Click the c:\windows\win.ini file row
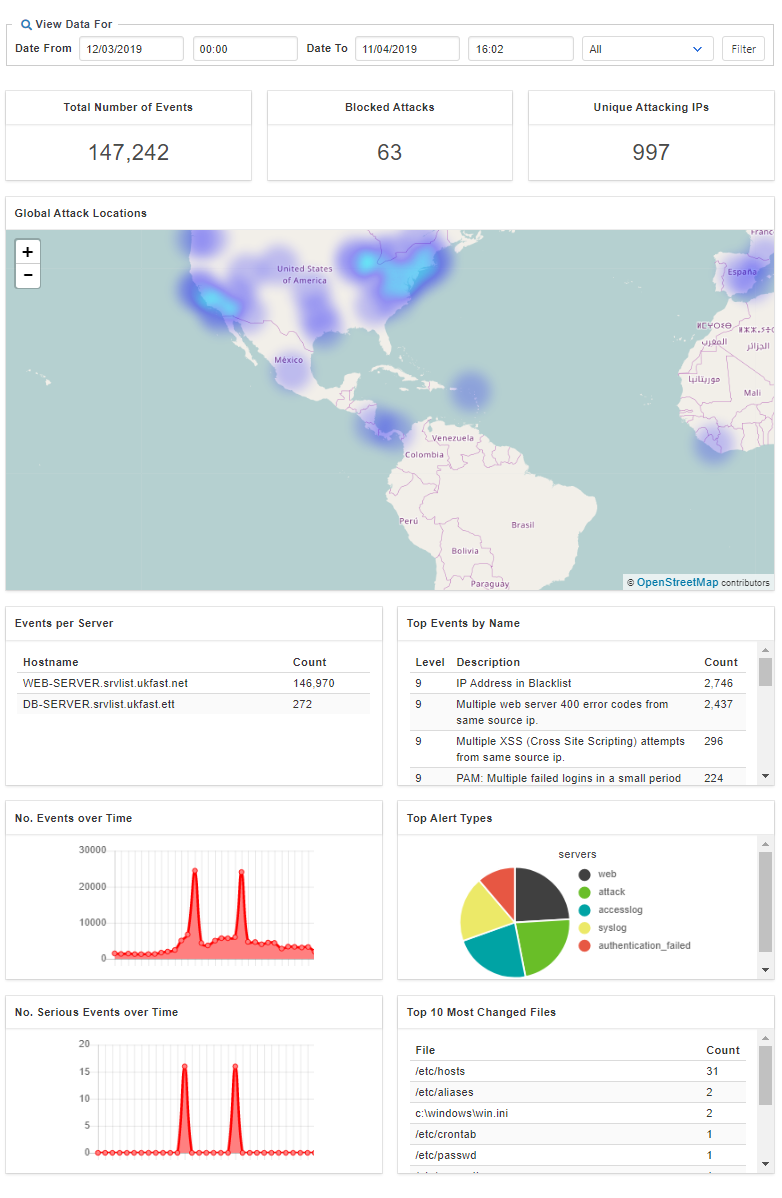 pyautogui.click(x=579, y=1113)
